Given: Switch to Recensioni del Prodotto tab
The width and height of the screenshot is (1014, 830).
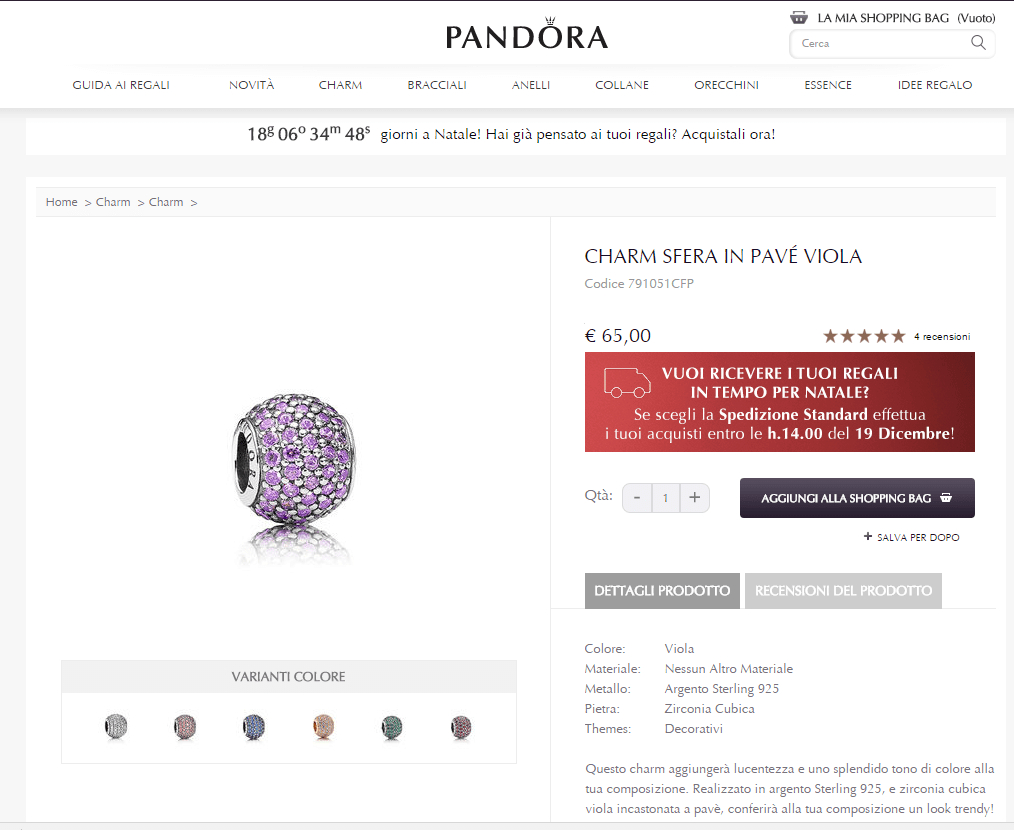Looking at the screenshot, I should click(843, 591).
